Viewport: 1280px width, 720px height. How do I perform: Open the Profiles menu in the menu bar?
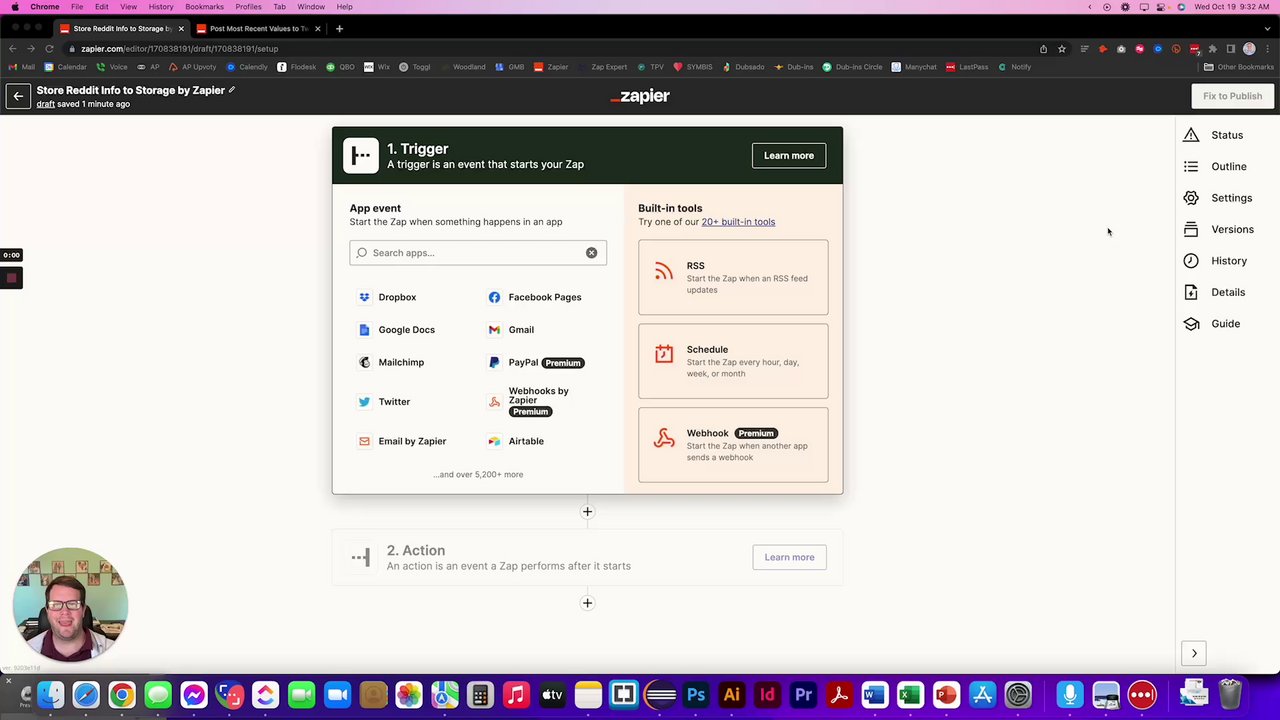[248, 7]
